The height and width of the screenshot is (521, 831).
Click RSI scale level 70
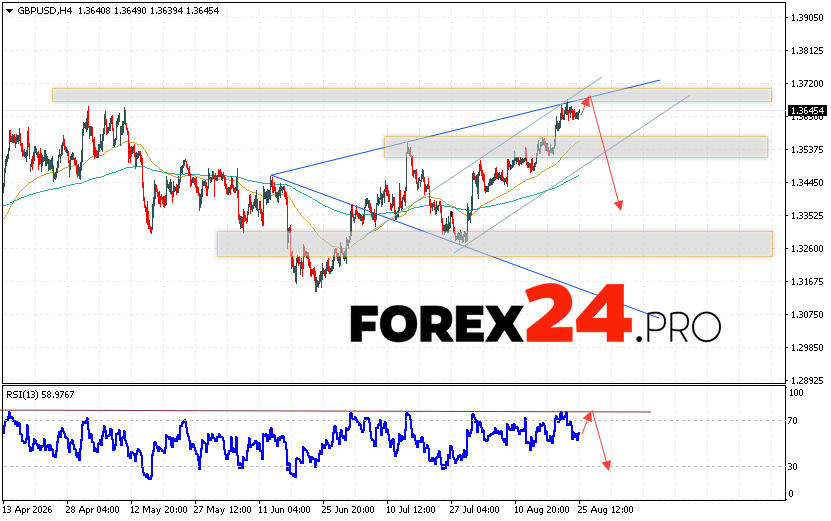click(792, 421)
